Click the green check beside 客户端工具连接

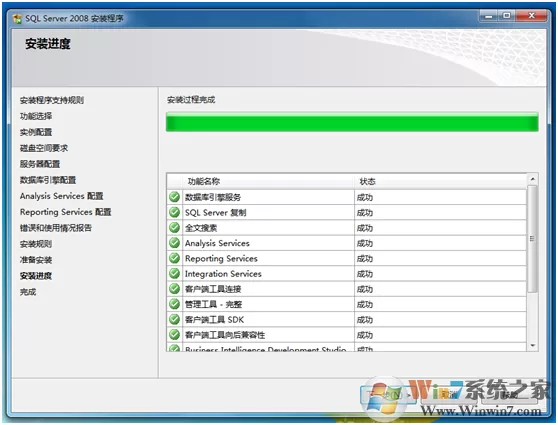point(174,289)
